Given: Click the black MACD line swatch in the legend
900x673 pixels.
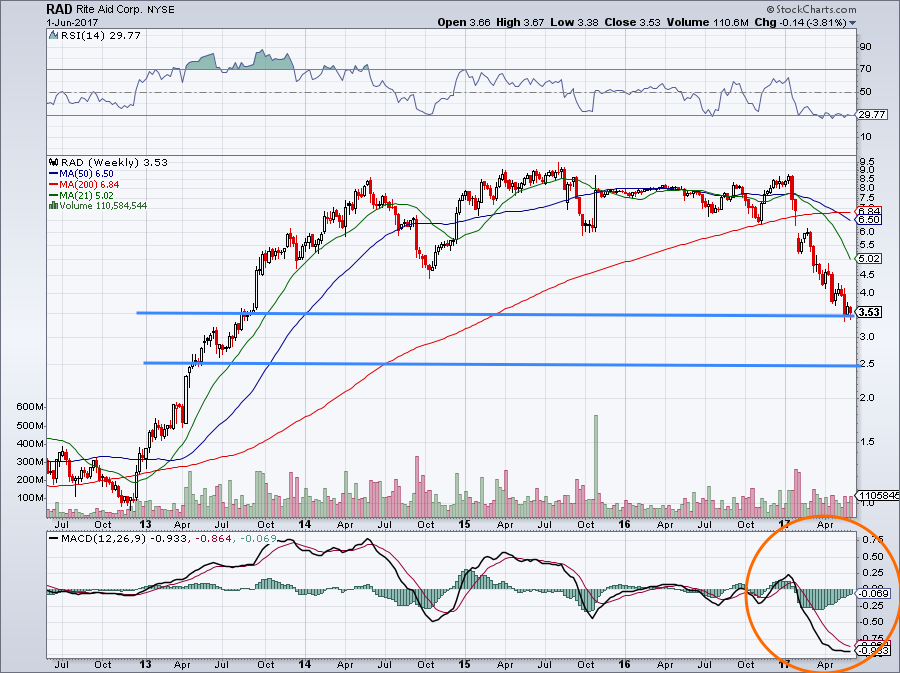Looking at the screenshot, I should pos(54,539).
